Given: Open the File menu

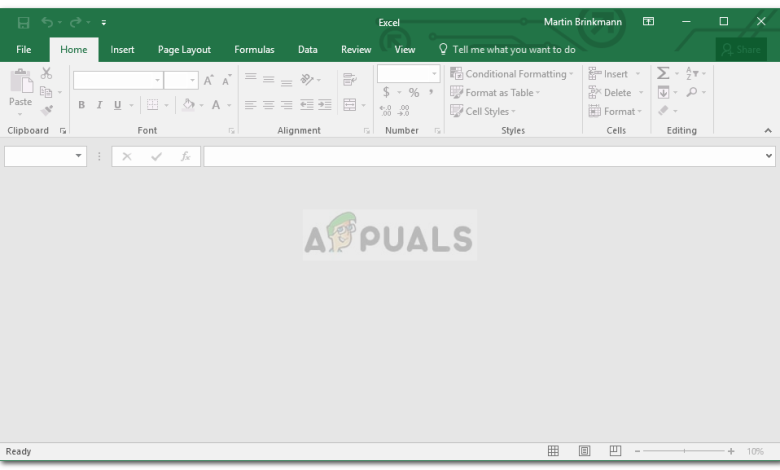Looking at the screenshot, I should pos(23,49).
